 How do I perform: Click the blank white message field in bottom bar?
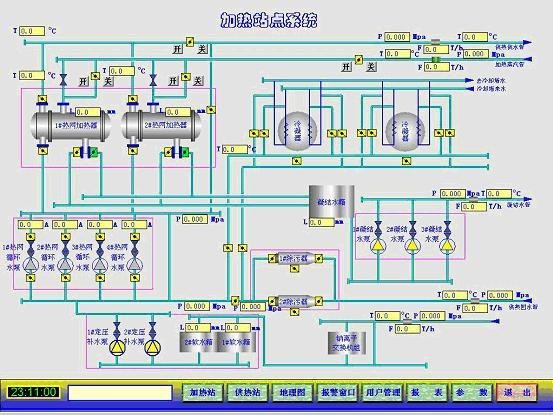tap(120, 392)
